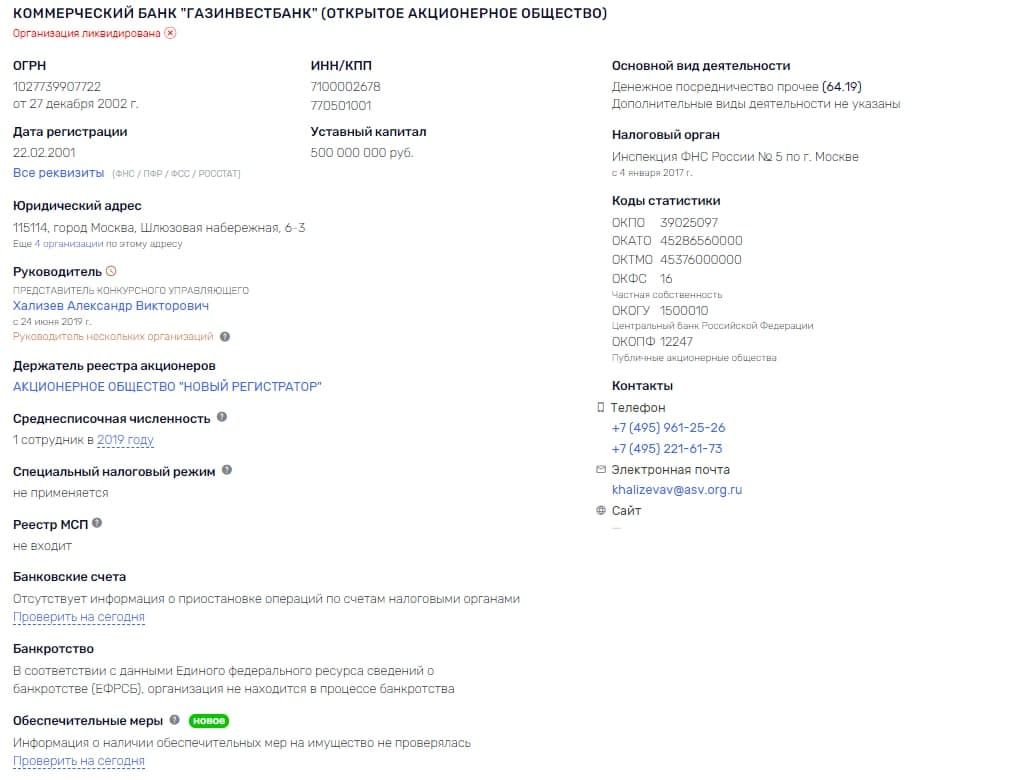Call phone number +7 (495) 961-25-26
The image size is (1019, 780).
coord(668,428)
